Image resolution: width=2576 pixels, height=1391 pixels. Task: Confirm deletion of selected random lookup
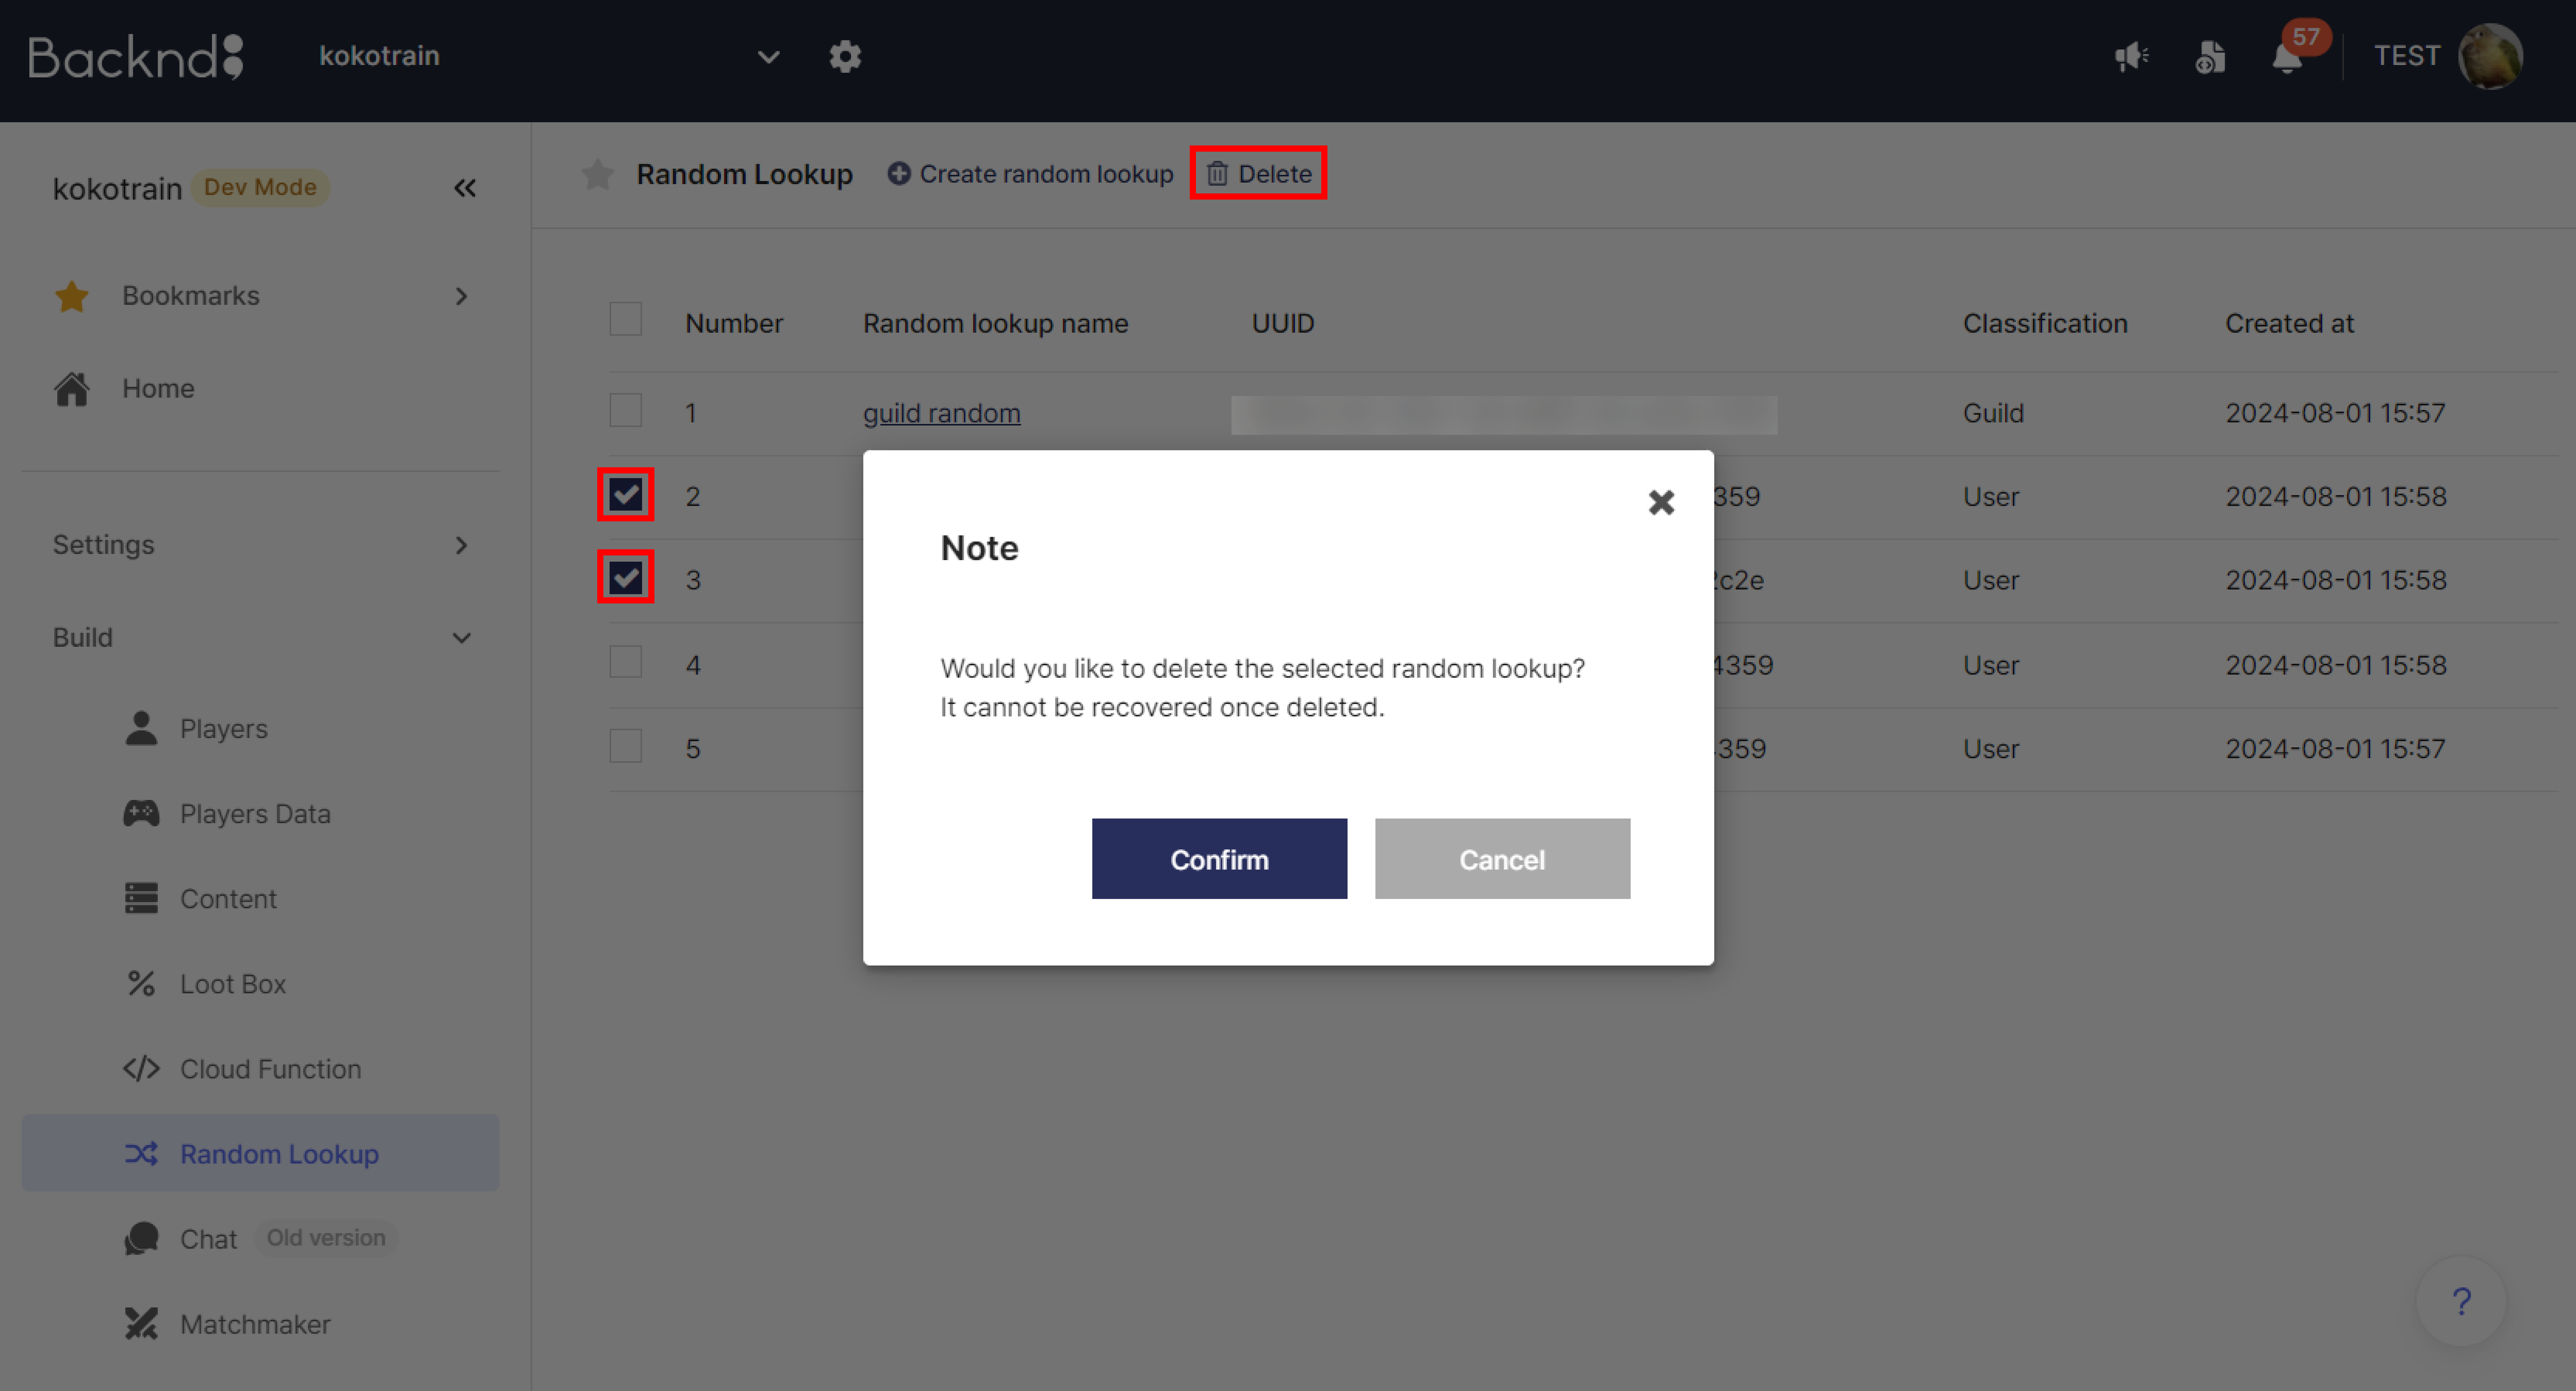tap(1219, 859)
